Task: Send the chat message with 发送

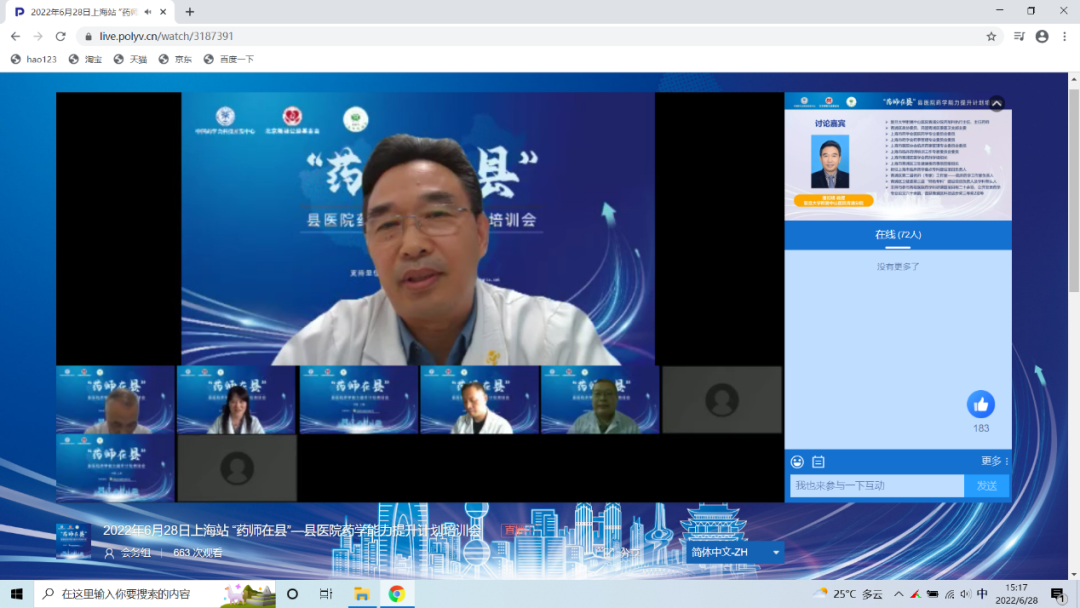Action: (987, 485)
